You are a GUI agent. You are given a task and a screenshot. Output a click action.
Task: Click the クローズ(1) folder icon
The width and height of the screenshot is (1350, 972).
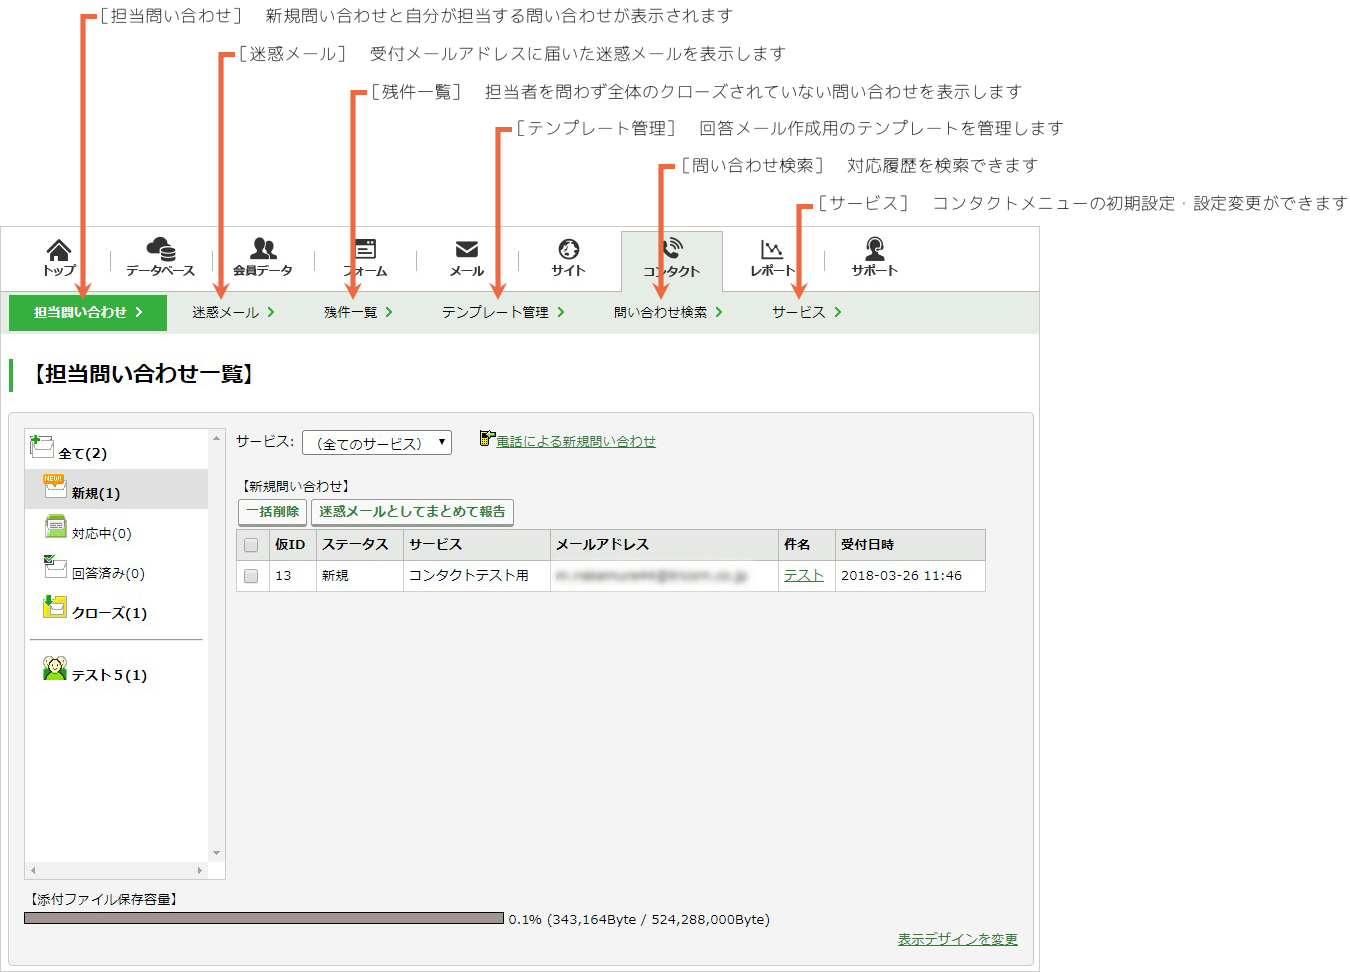click(x=55, y=606)
